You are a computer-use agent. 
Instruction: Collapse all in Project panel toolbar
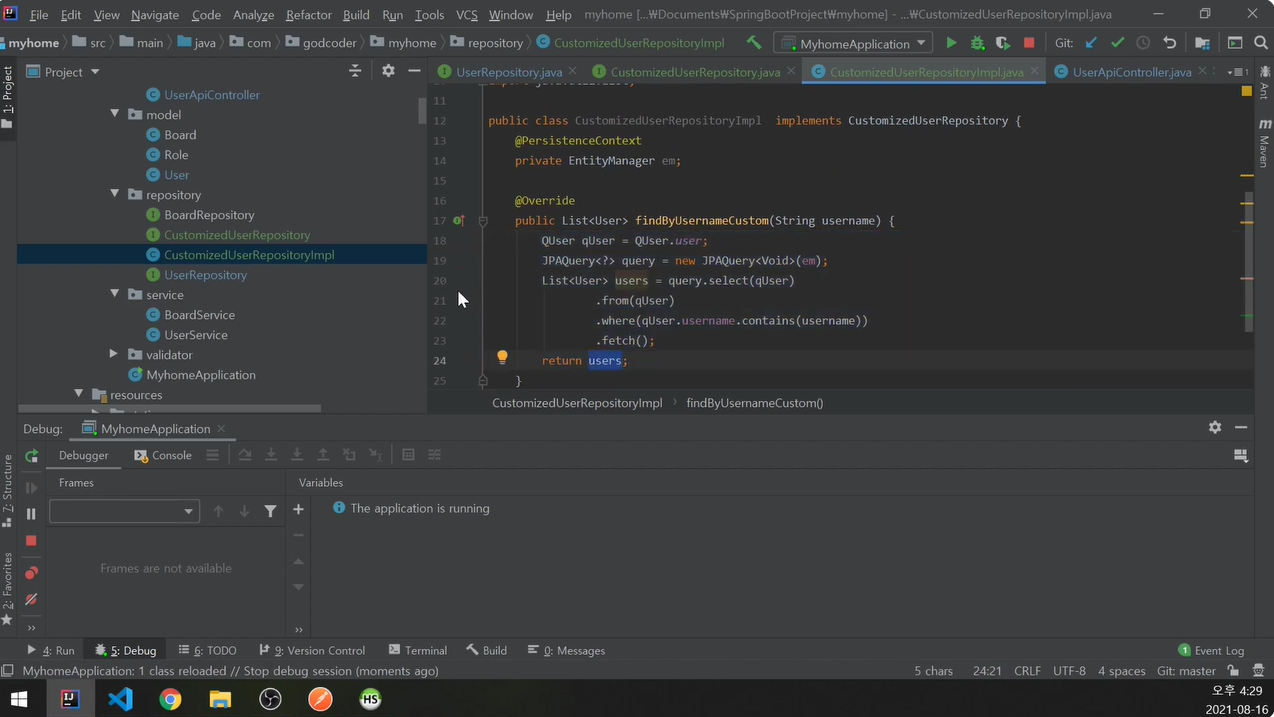[x=355, y=71]
